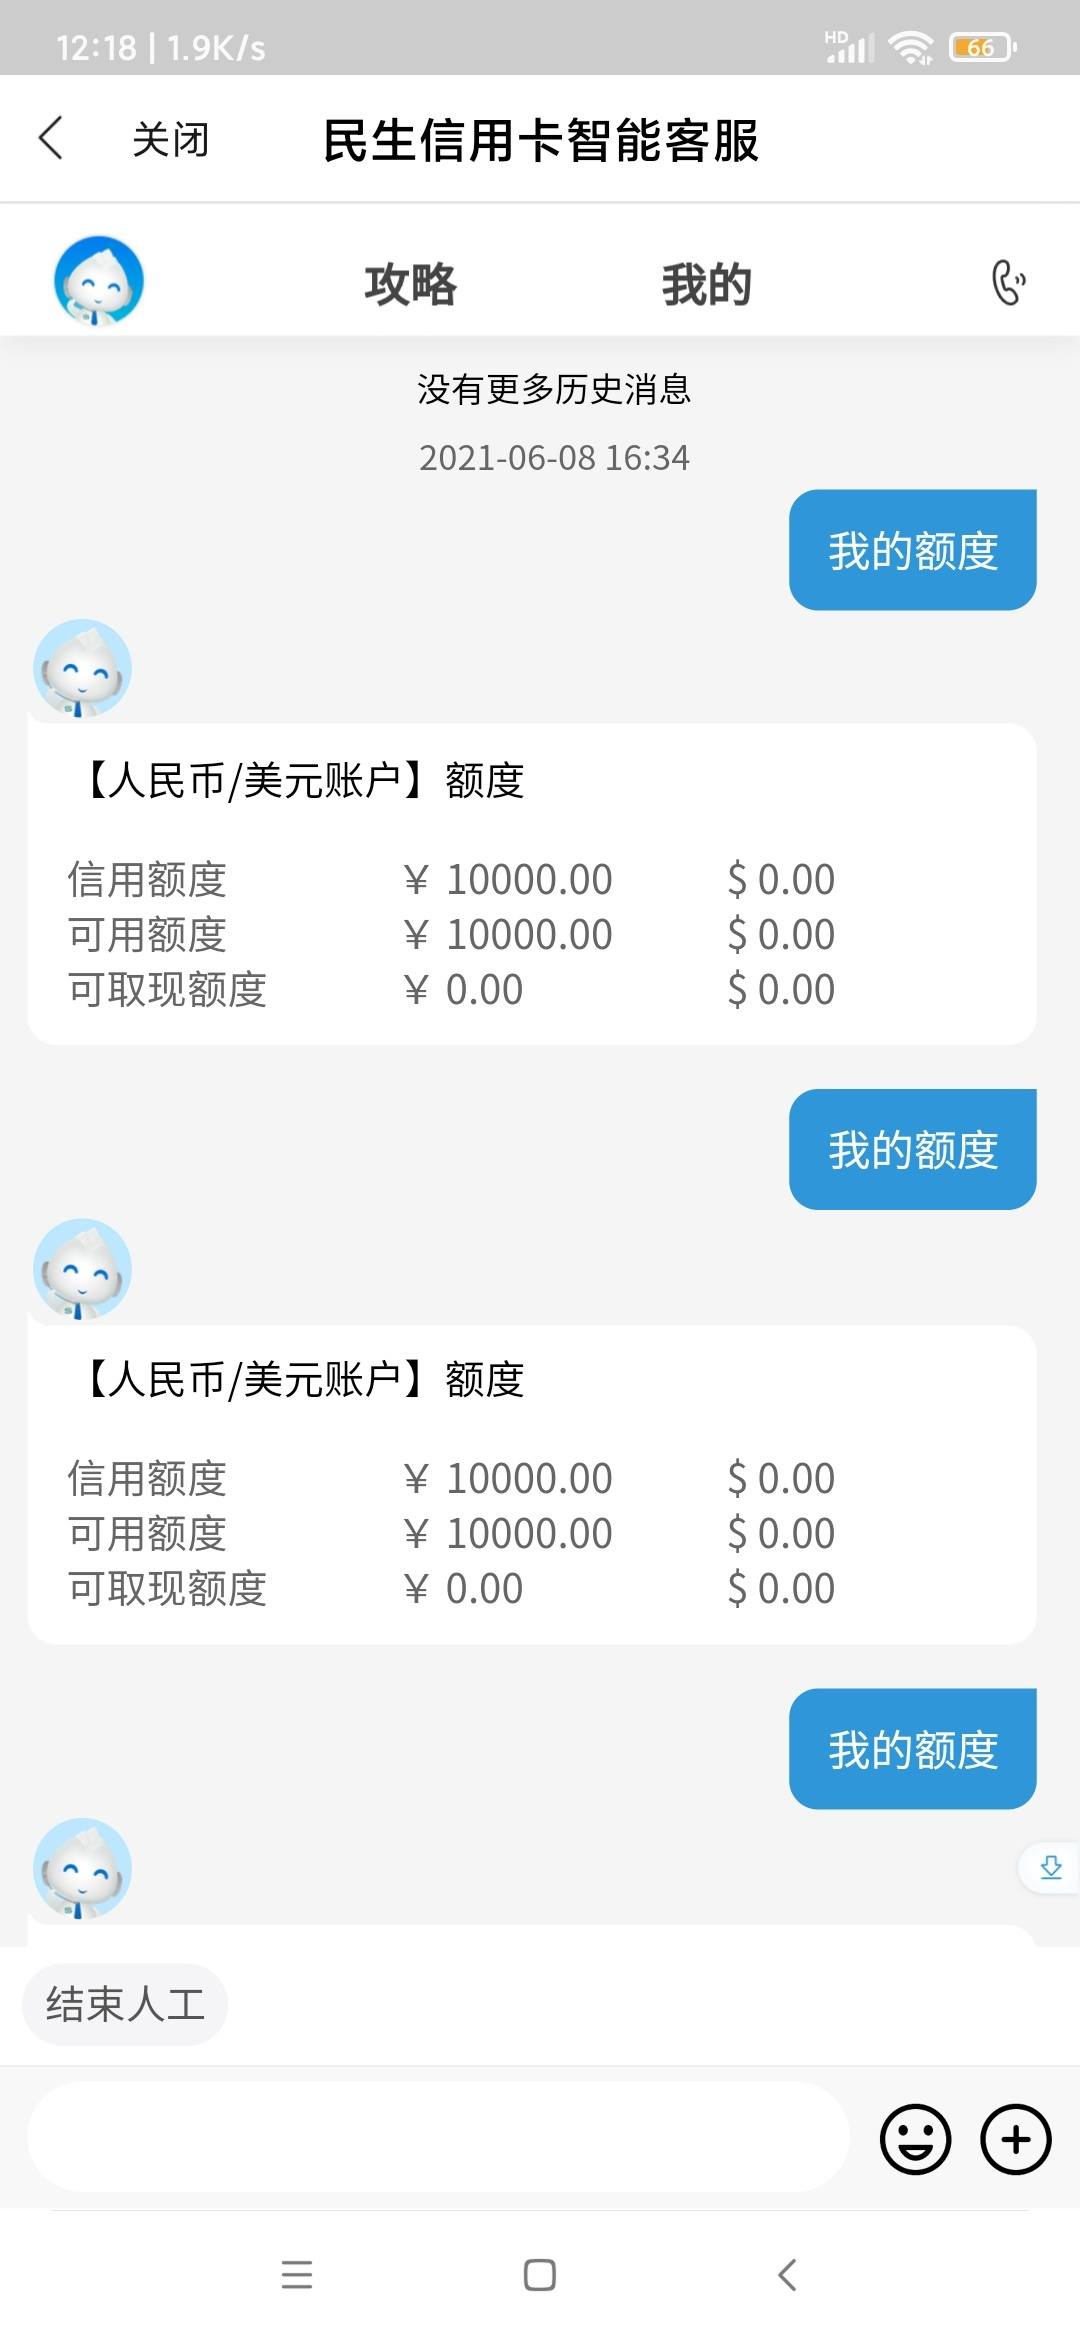Switch to the 攻略 tab
The width and height of the screenshot is (1080, 2340).
[410, 284]
